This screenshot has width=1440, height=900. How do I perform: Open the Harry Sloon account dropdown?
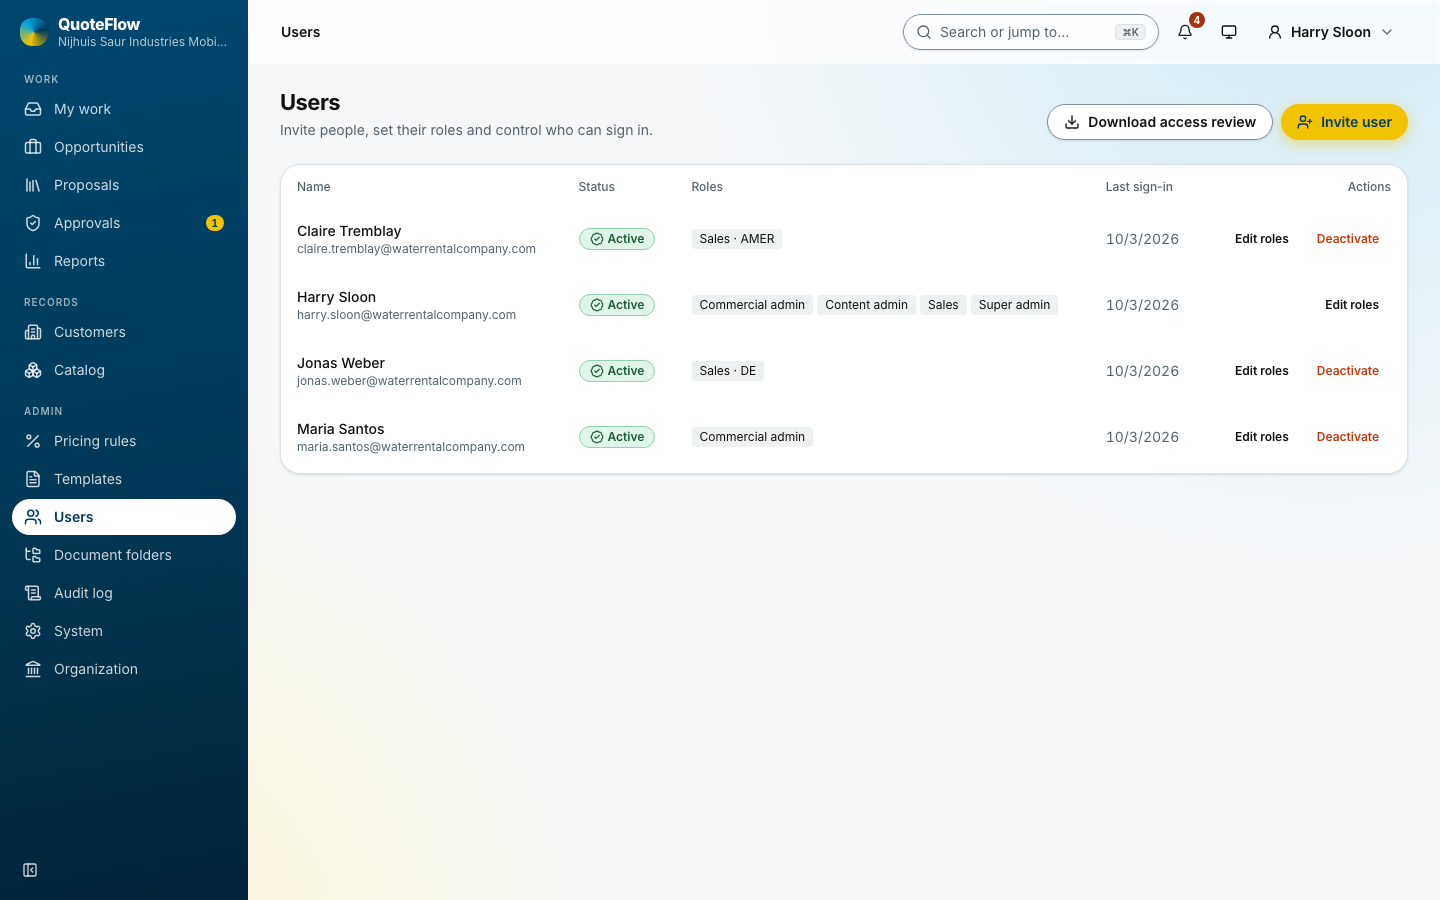[1330, 32]
